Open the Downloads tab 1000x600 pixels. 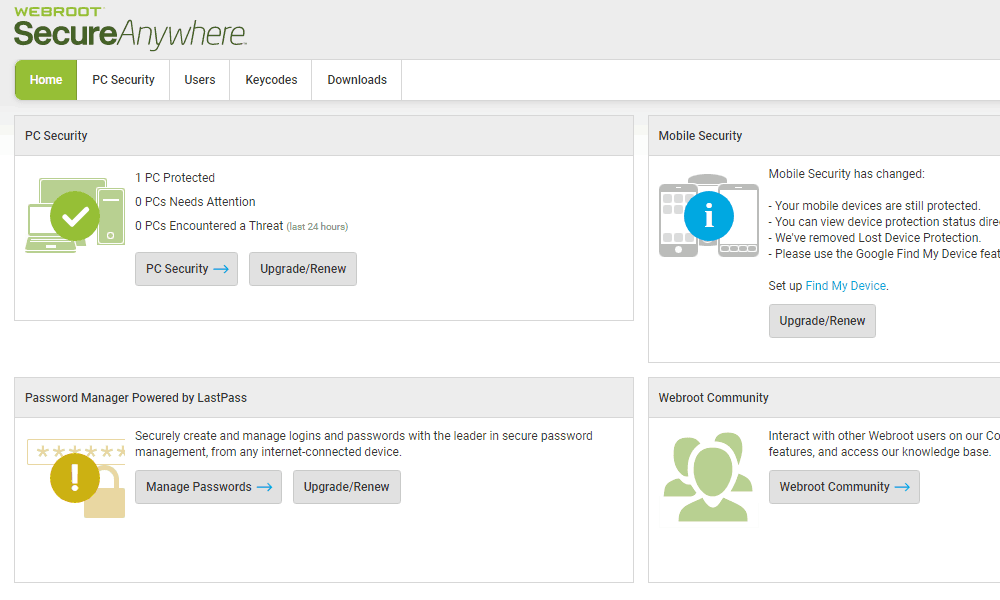coord(357,80)
